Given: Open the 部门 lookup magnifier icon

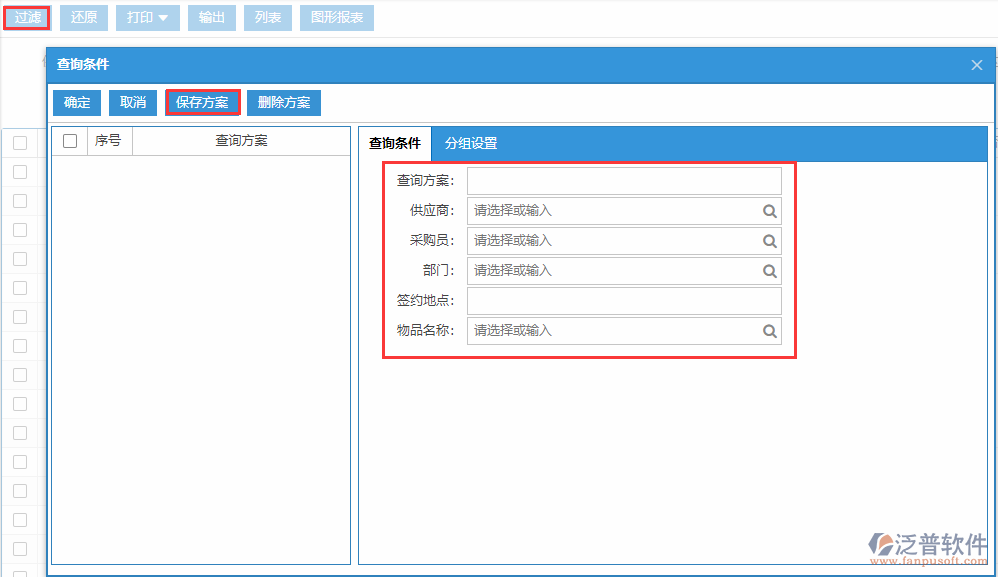Looking at the screenshot, I should point(769,271).
